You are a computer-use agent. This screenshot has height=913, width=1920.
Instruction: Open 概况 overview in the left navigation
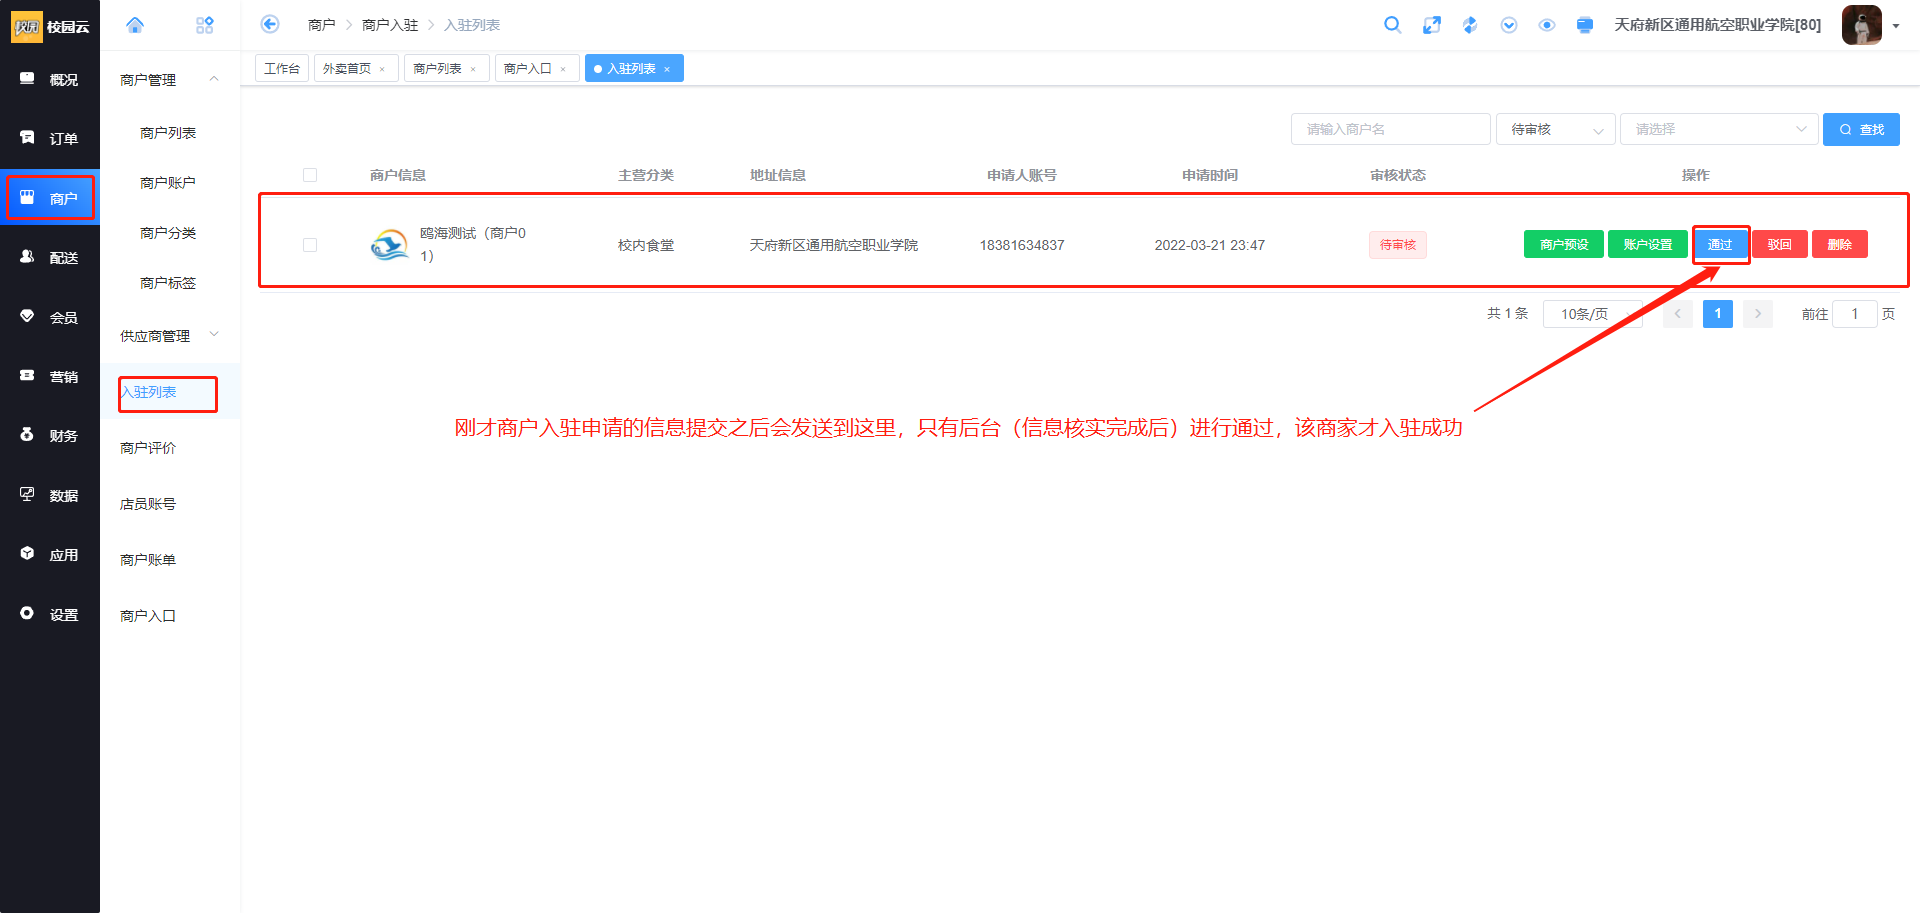[x=50, y=79]
